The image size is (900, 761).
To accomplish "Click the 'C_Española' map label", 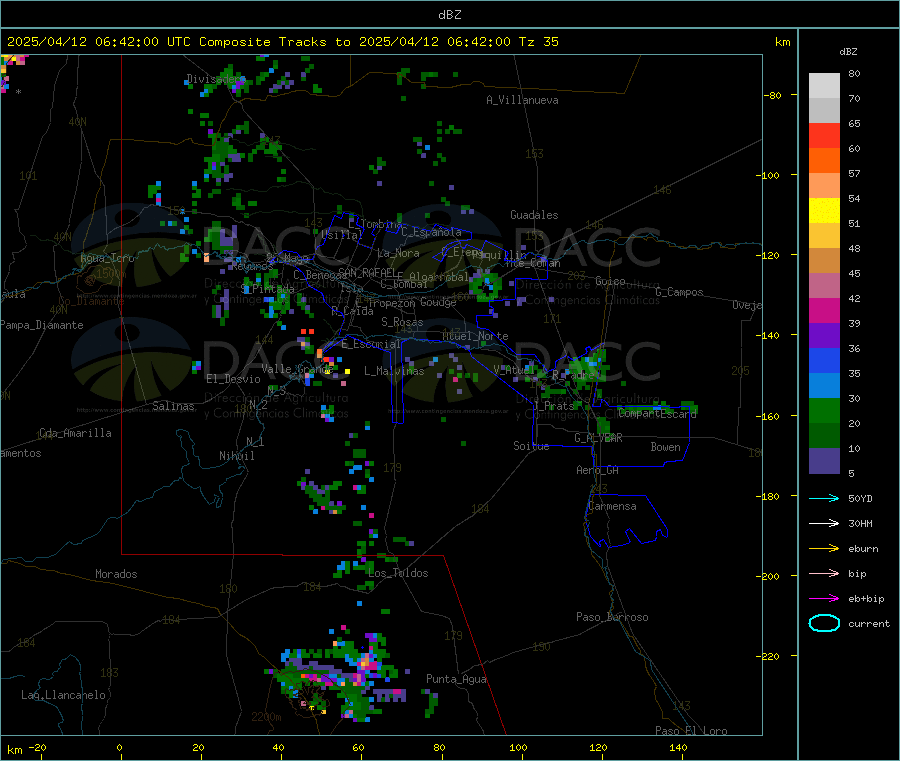I will [431, 232].
